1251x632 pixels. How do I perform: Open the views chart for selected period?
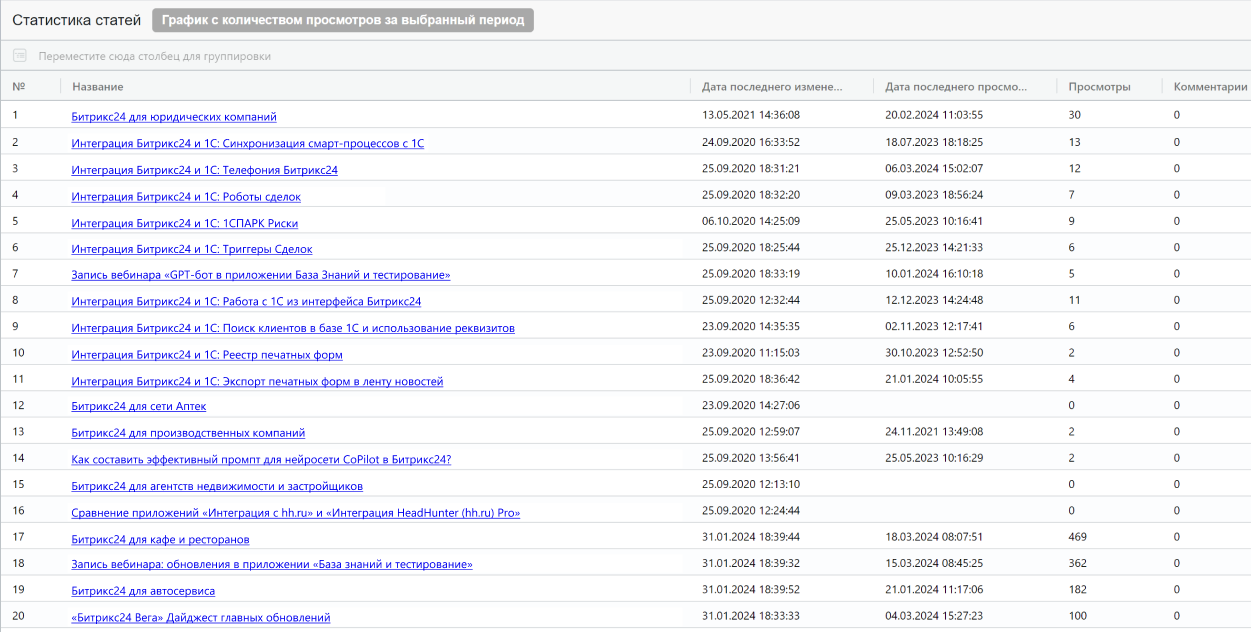point(342,20)
